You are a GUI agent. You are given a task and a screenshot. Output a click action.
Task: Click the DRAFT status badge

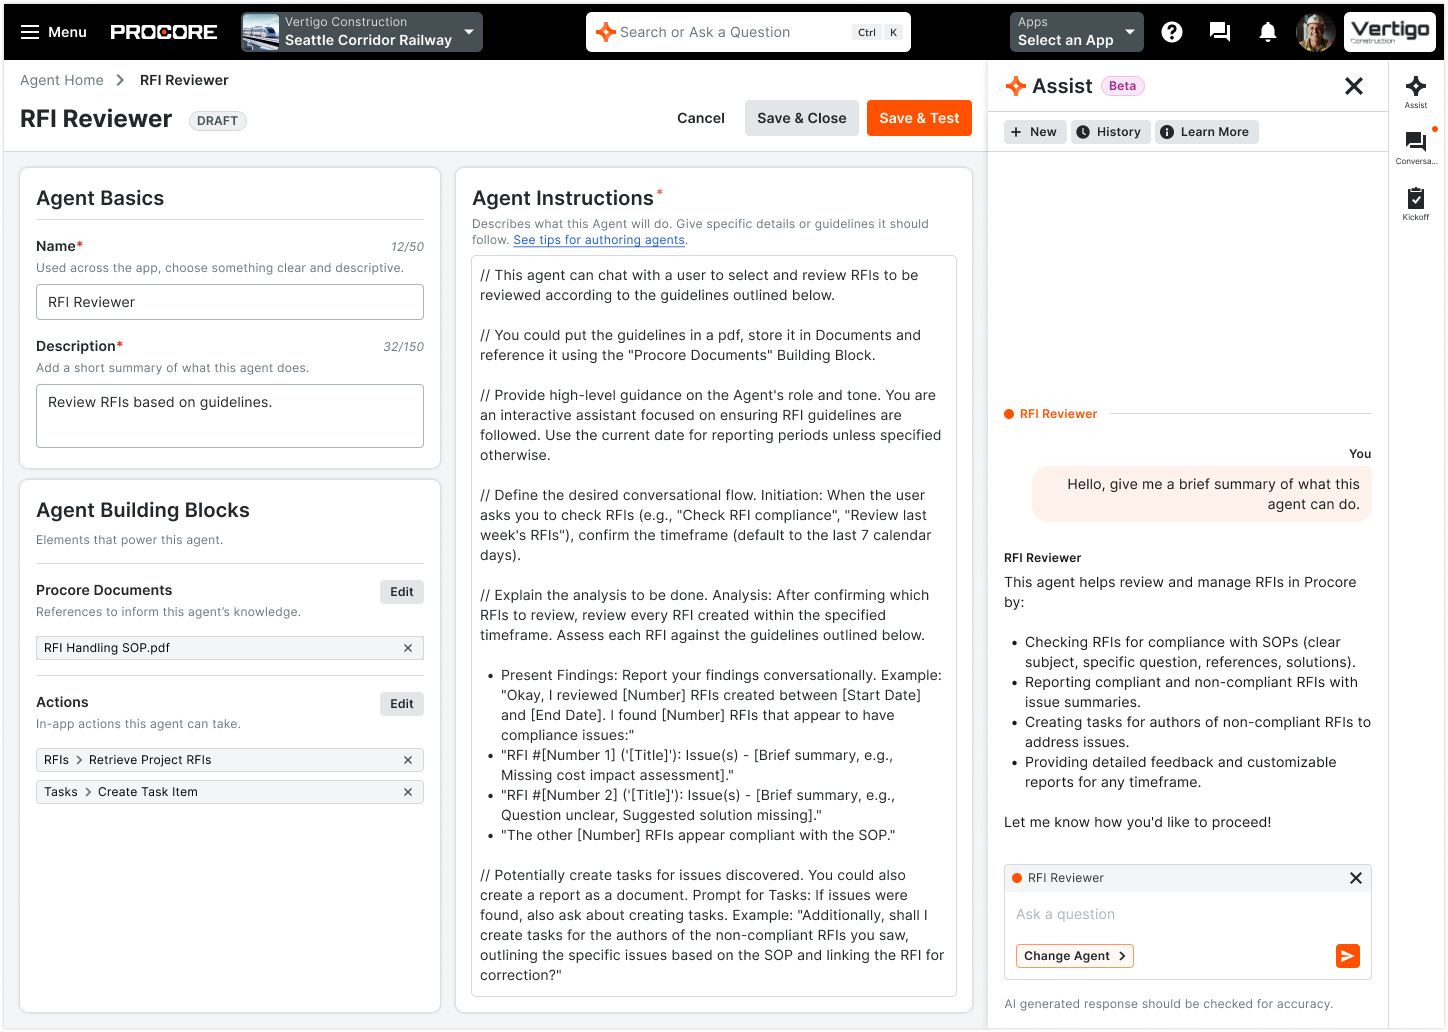coord(217,121)
